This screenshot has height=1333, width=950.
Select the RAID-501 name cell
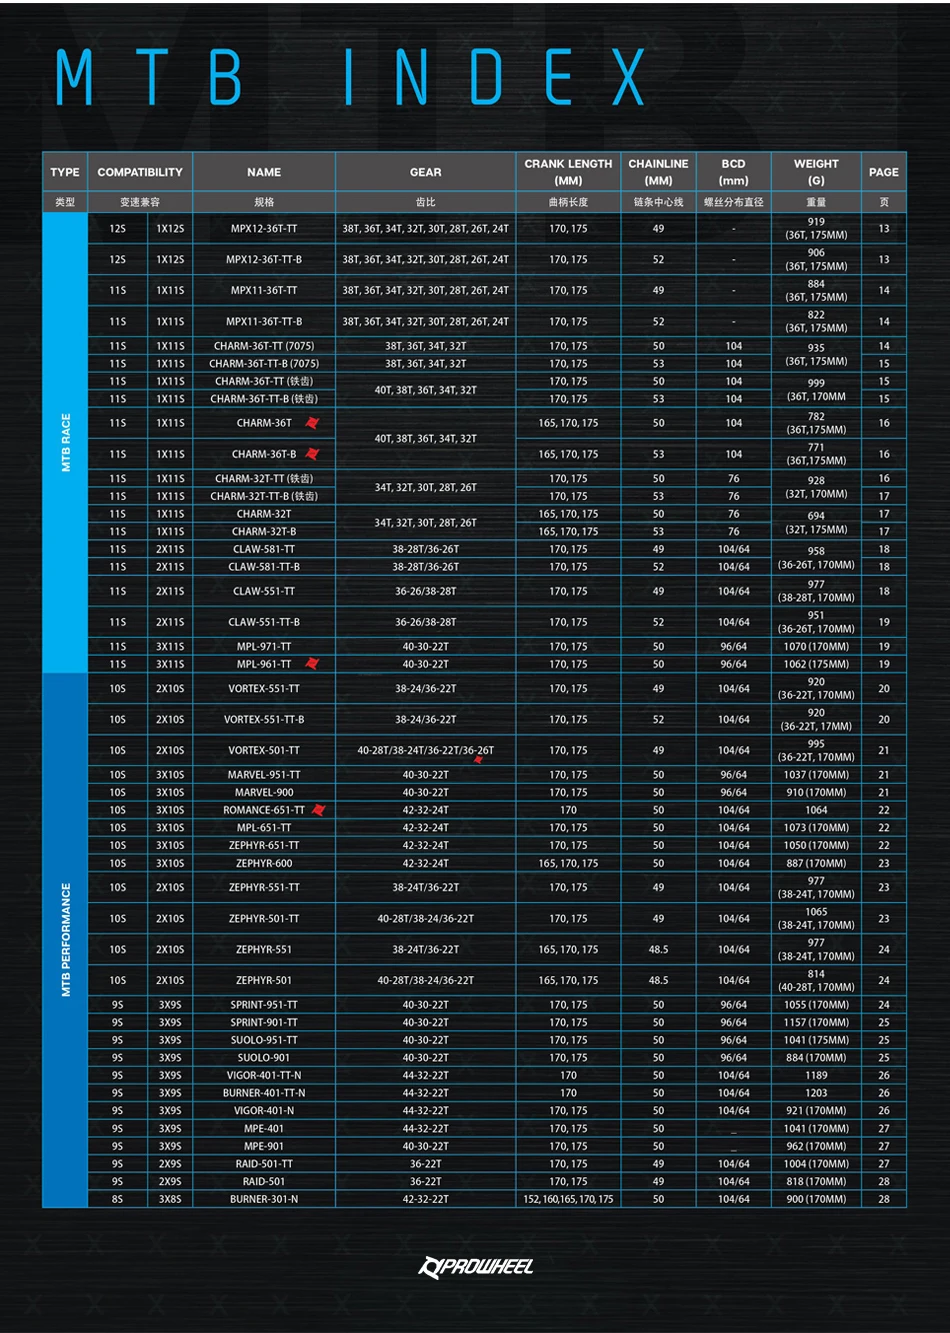264,1181
